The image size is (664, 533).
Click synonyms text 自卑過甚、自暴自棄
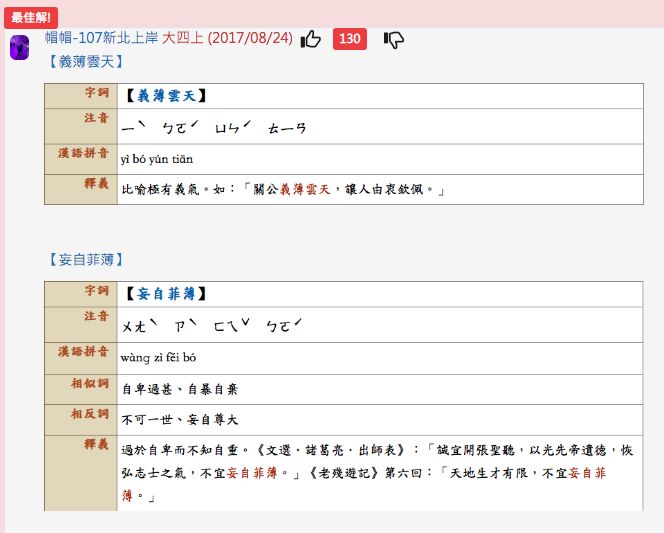[180, 389]
